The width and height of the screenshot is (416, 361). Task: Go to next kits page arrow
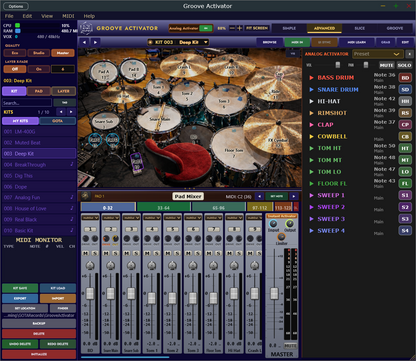[71, 112]
